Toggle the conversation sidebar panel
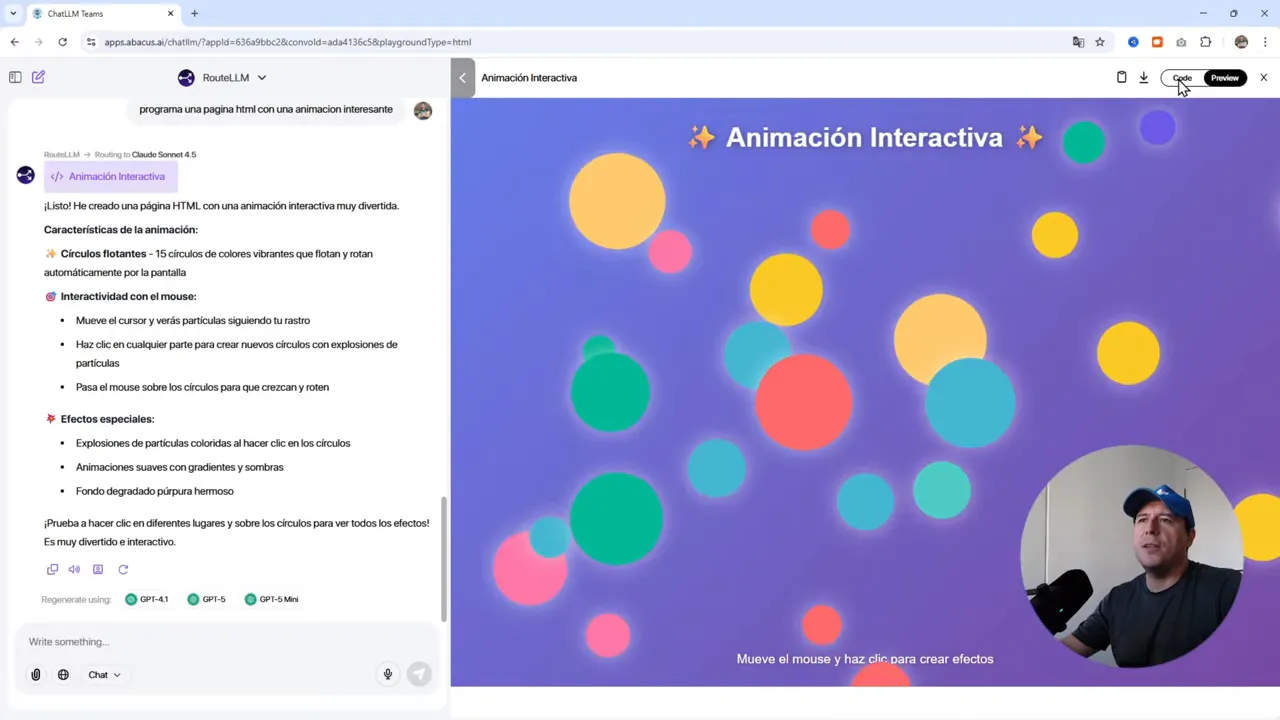The width and height of the screenshot is (1280, 720). [15, 77]
